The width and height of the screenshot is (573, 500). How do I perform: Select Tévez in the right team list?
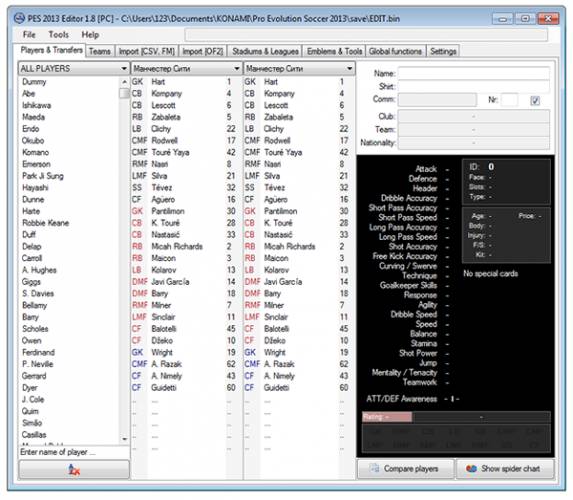[274, 188]
